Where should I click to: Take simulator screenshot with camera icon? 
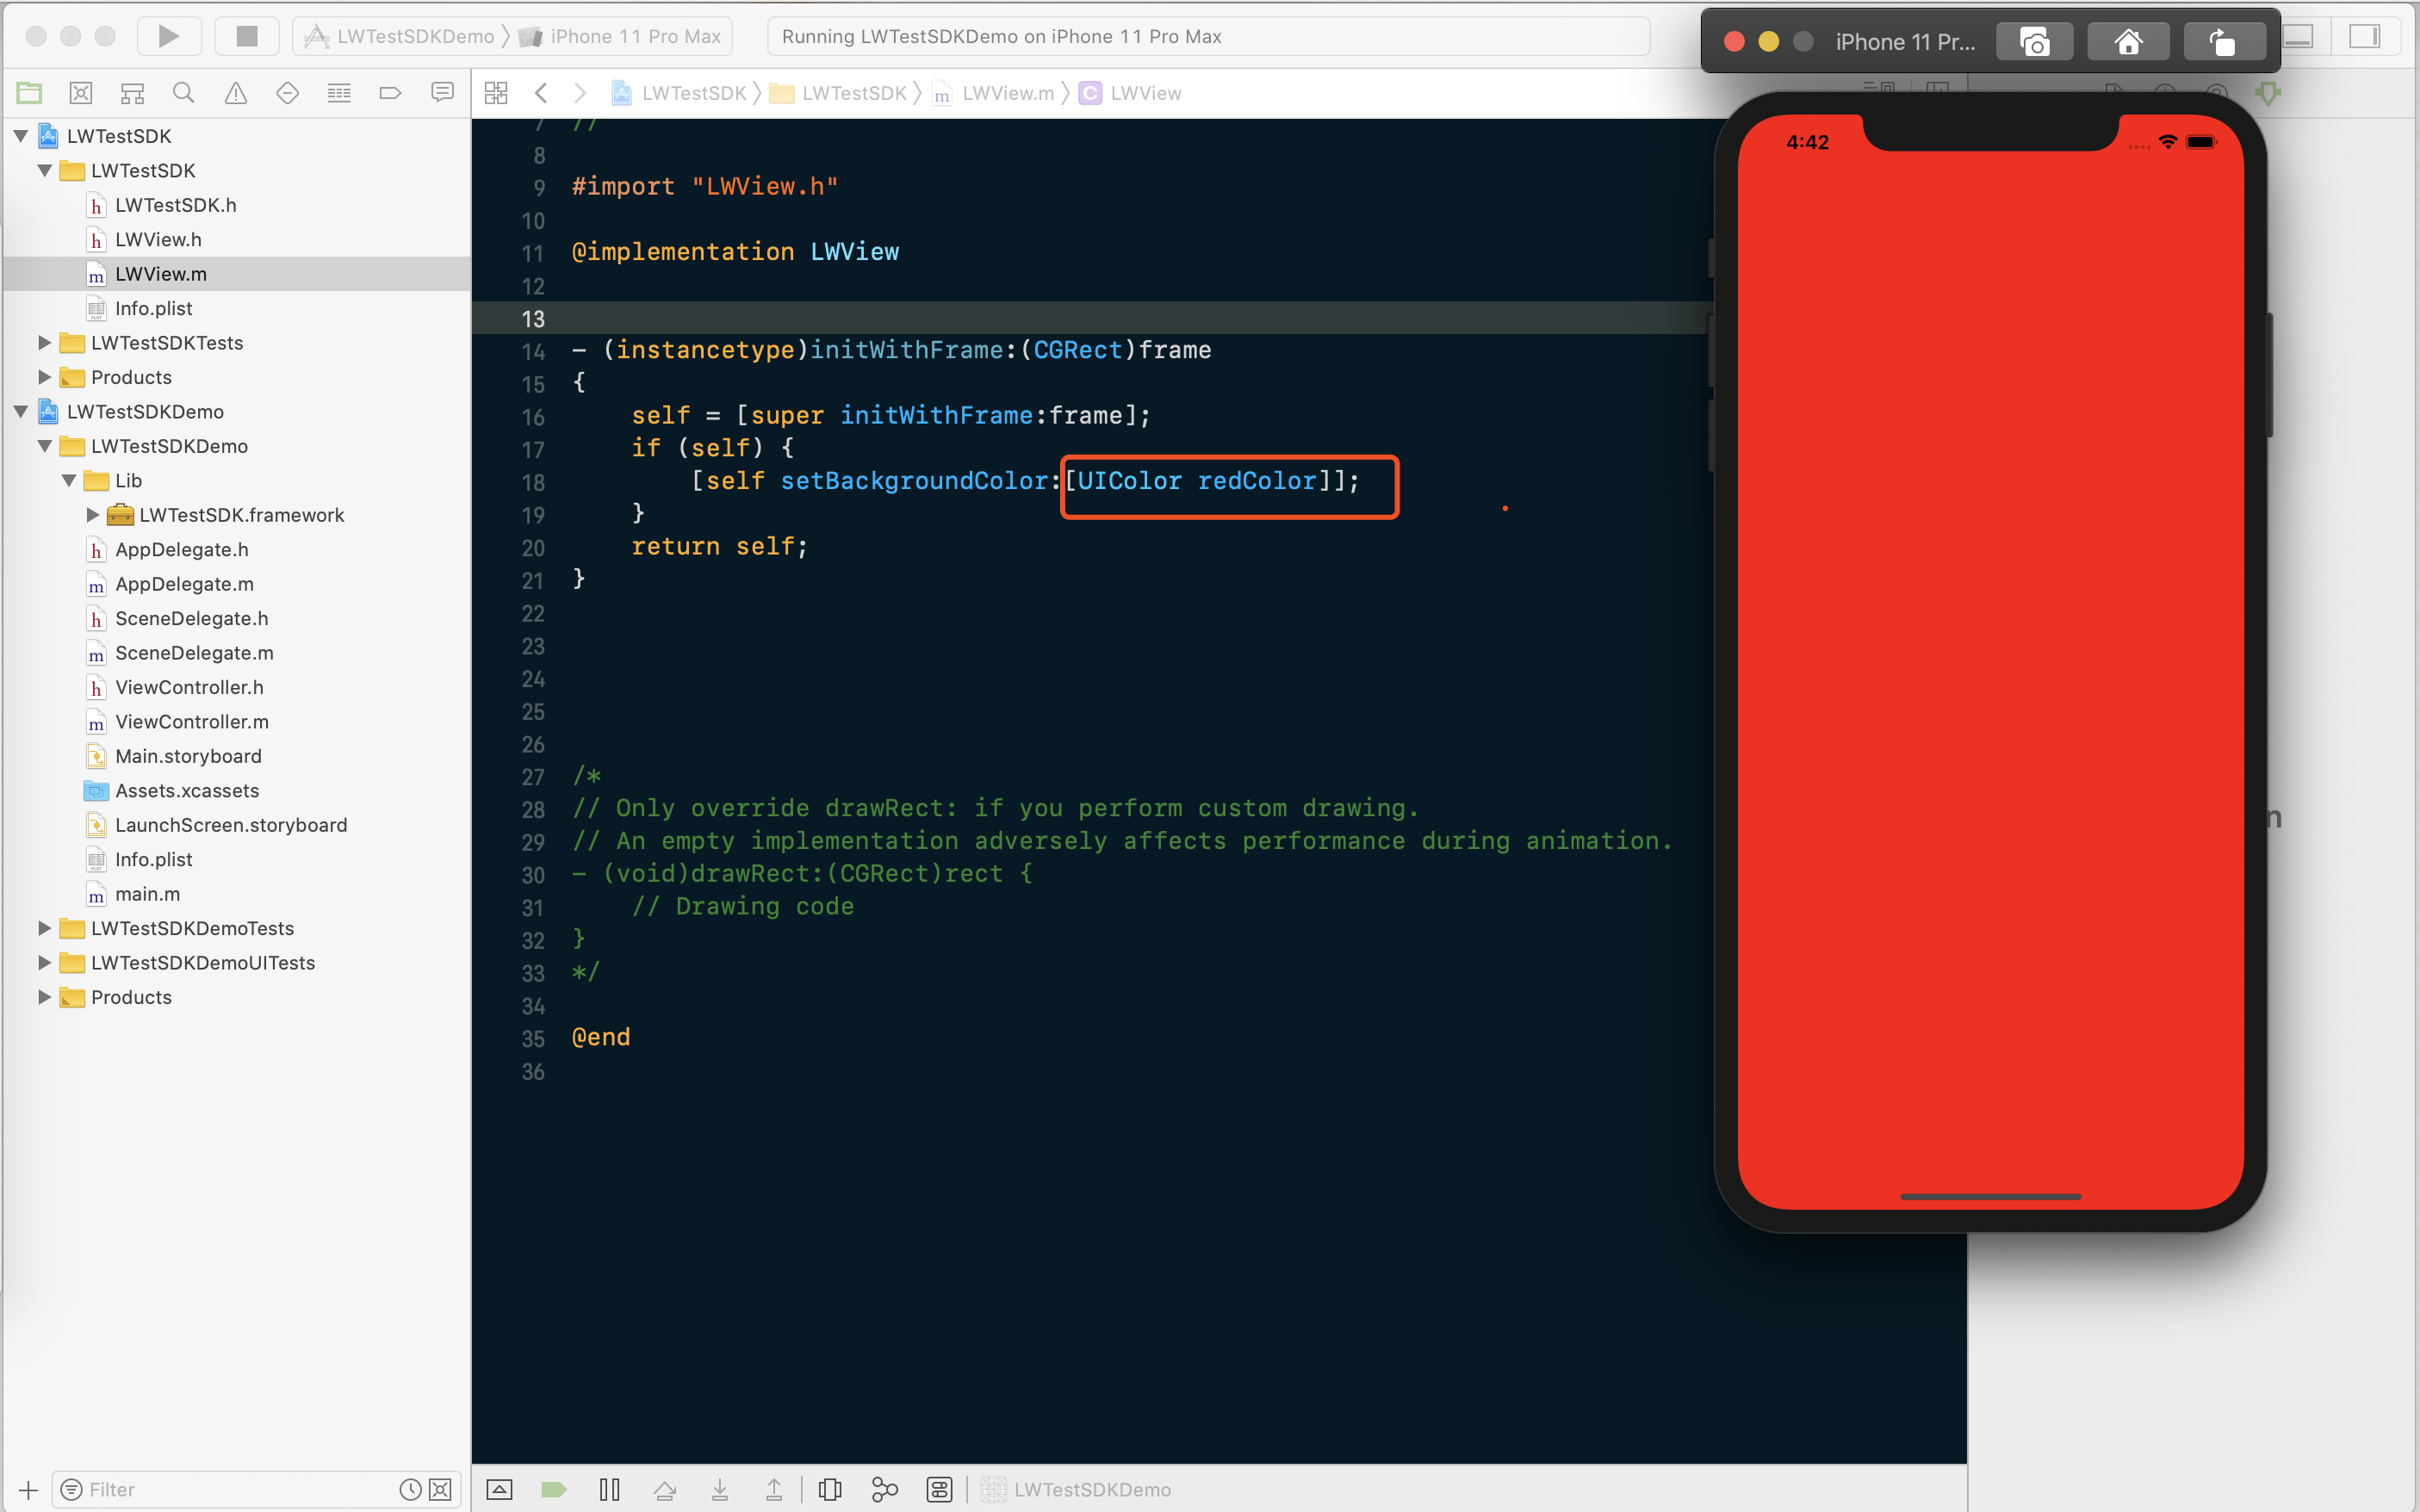coord(2034,42)
